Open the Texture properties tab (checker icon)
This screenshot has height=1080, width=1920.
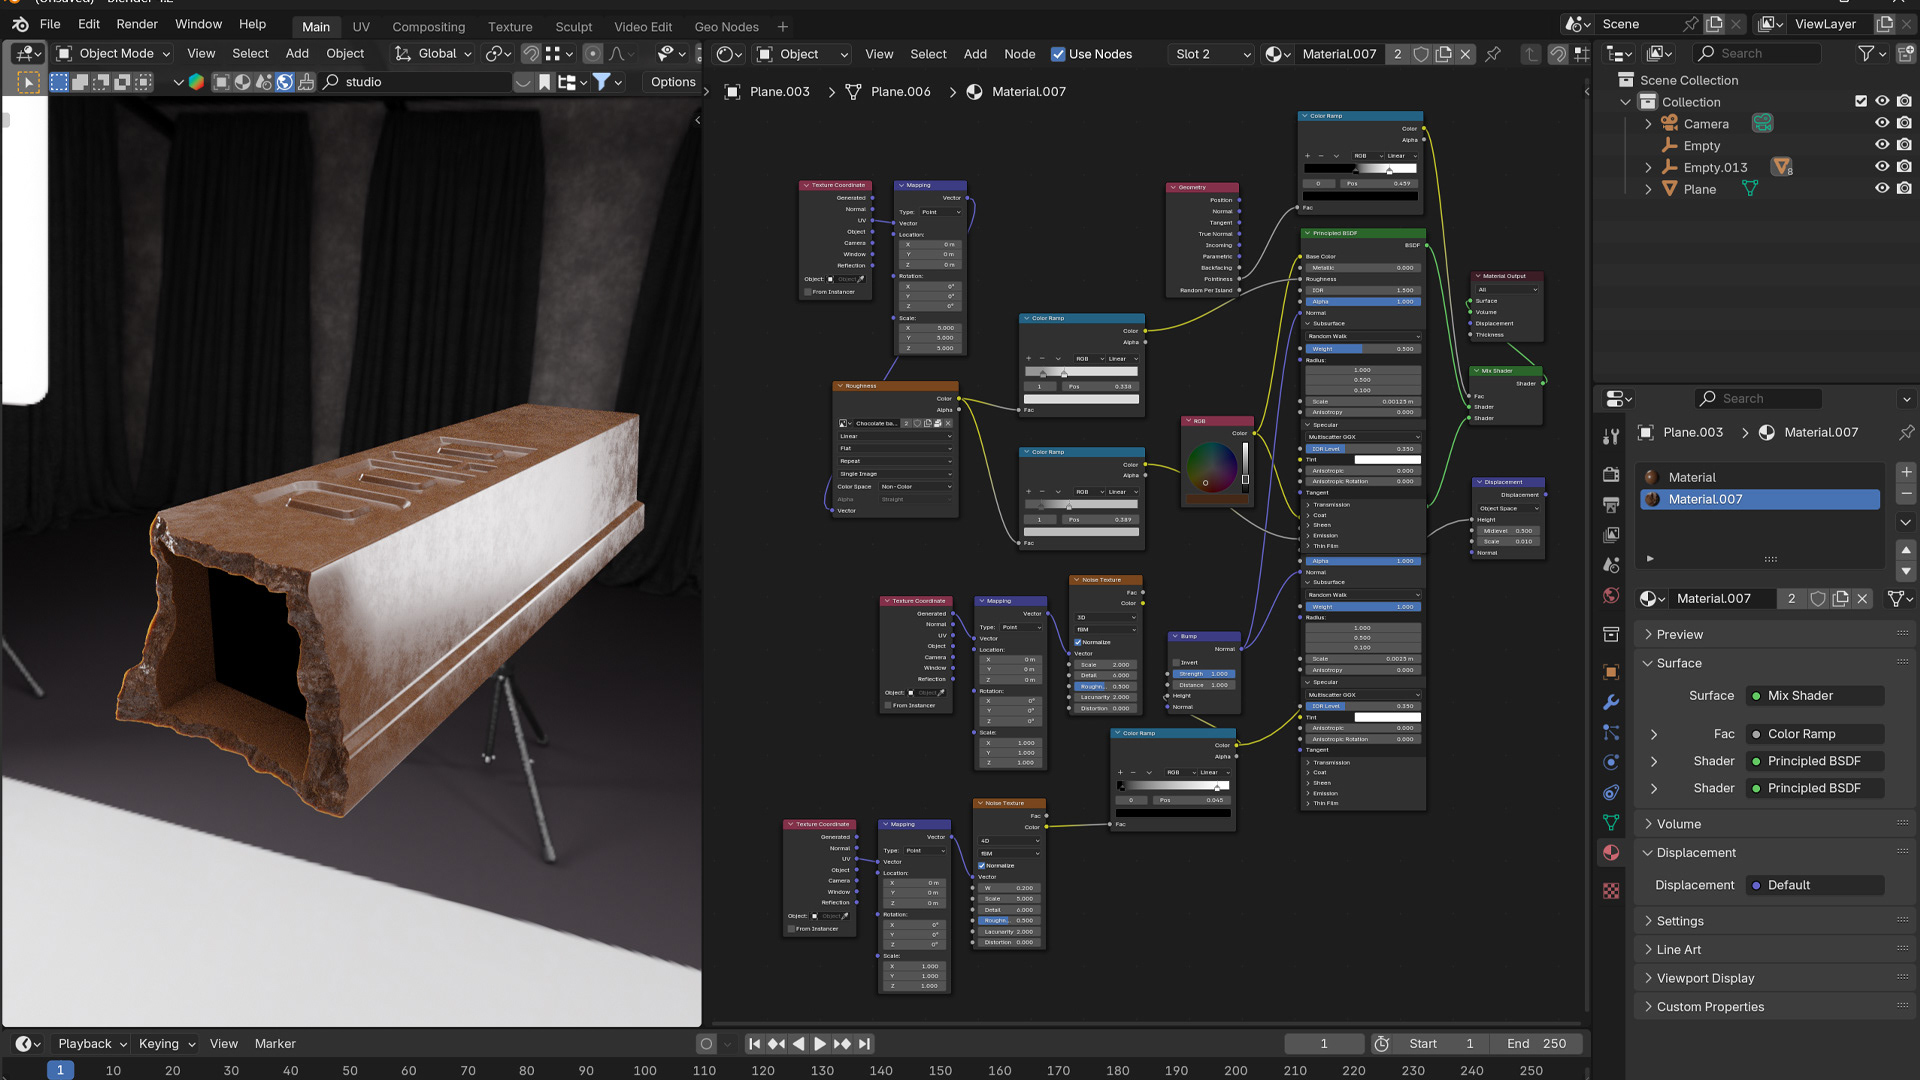click(1611, 890)
